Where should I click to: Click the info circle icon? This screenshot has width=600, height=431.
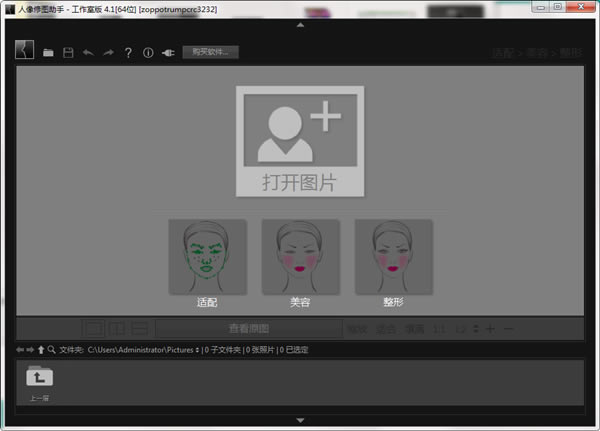148,52
